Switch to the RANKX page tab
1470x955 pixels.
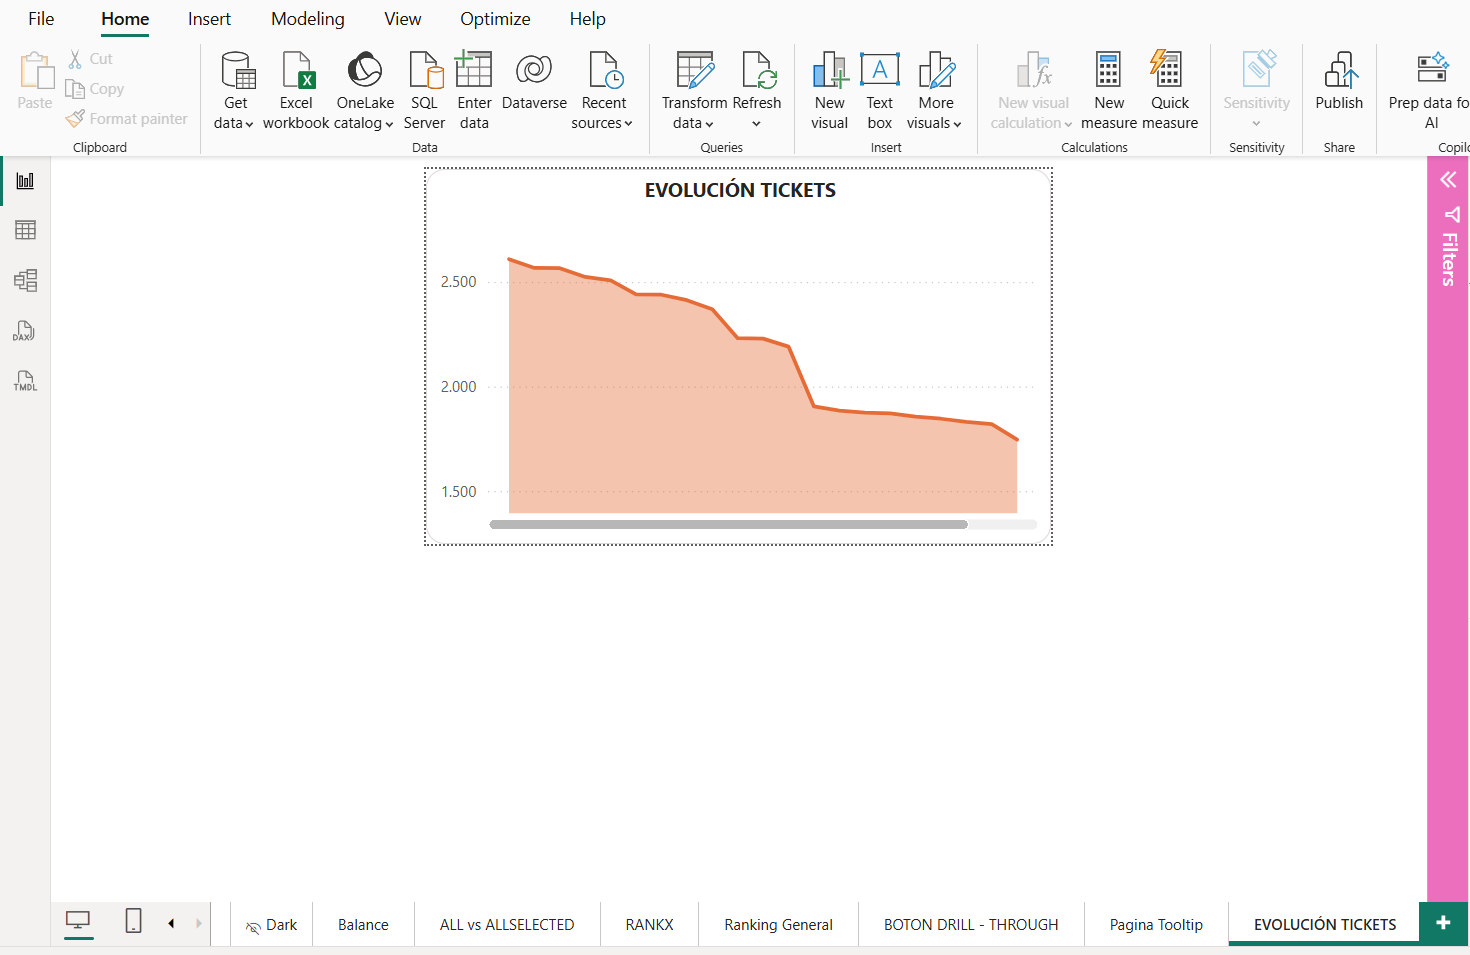(x=649, y=925)
